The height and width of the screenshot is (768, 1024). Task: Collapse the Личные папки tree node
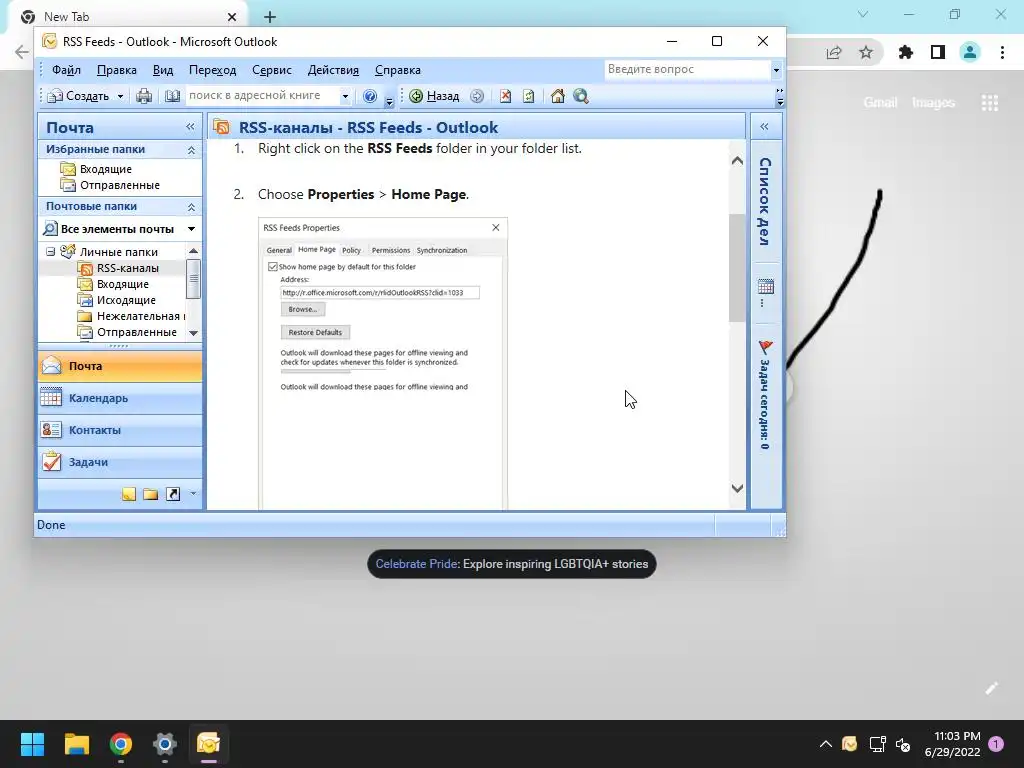pos(50,251)
